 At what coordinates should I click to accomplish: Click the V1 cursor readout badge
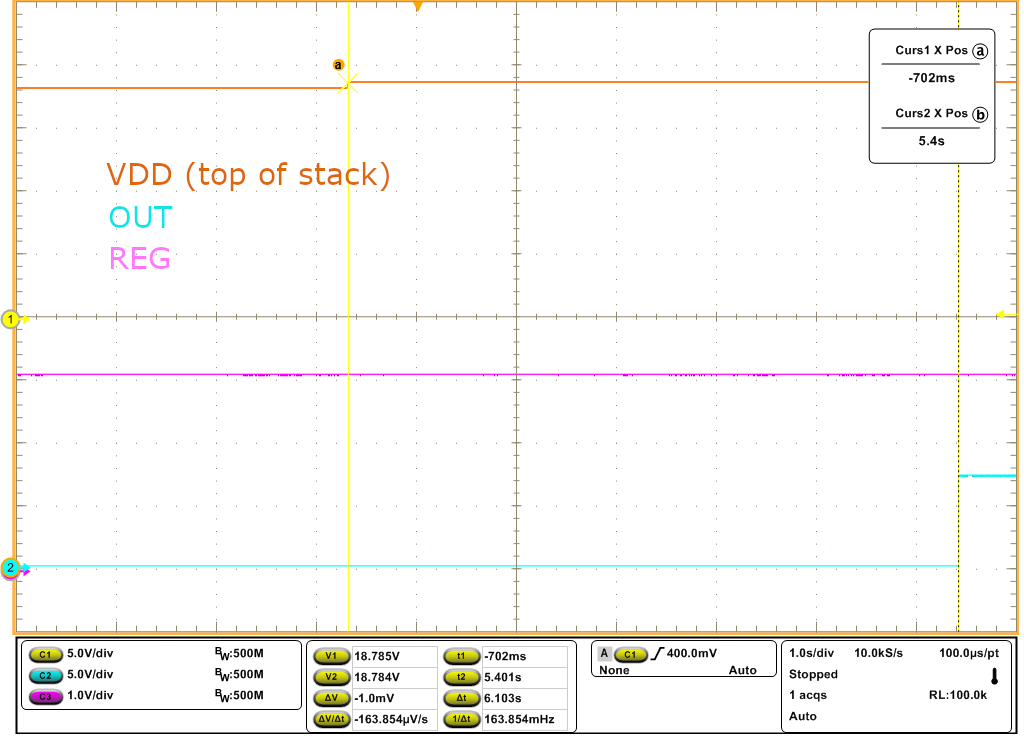(x=330, y=656)
